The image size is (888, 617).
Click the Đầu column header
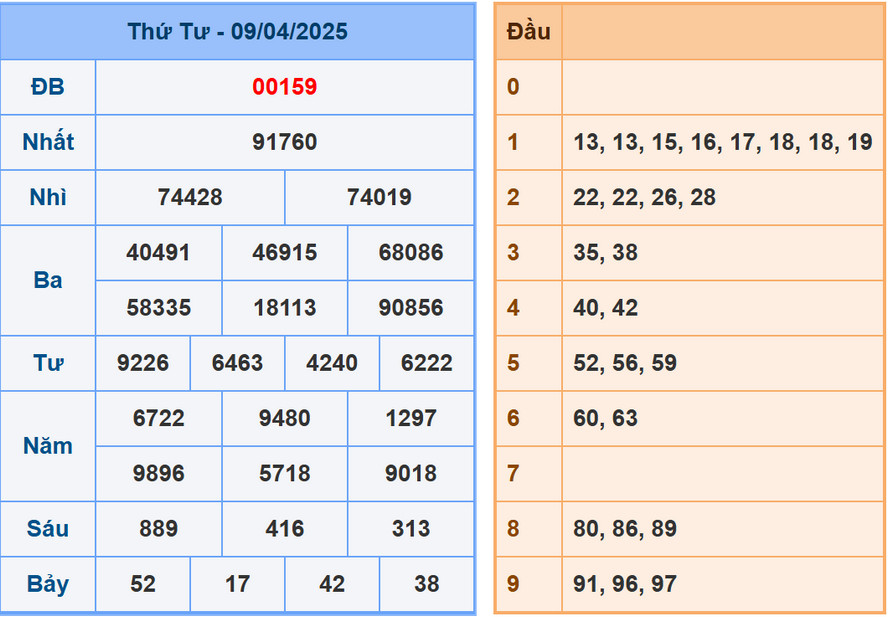pos(529,31)
